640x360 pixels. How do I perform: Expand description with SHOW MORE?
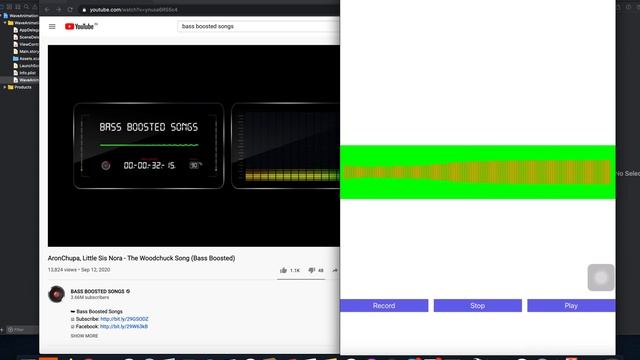(x=84, y=336)
